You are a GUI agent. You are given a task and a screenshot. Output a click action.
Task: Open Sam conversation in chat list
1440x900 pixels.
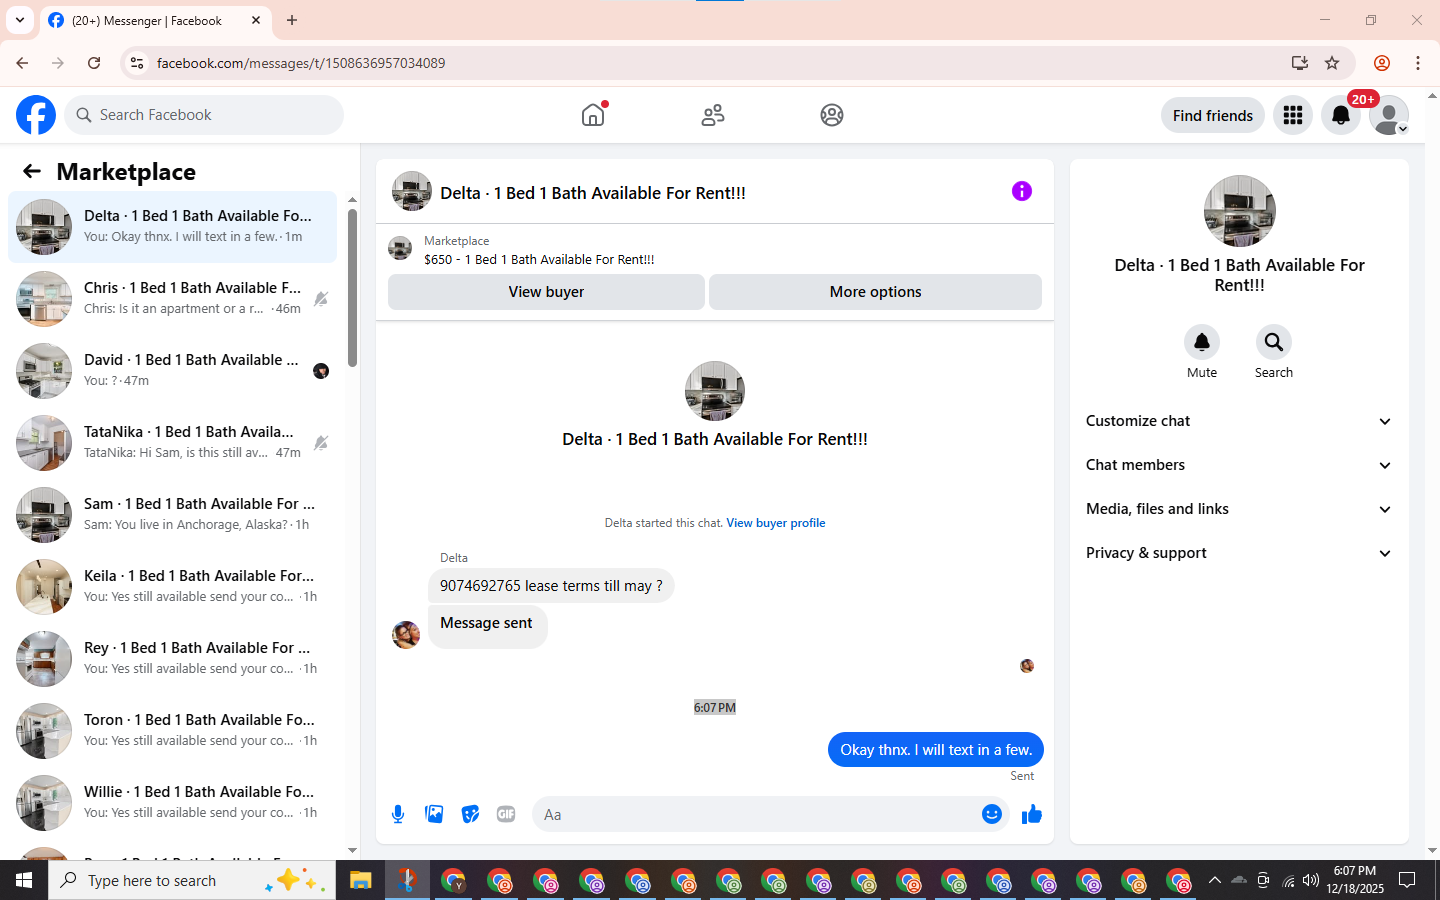tap(172, 515)
